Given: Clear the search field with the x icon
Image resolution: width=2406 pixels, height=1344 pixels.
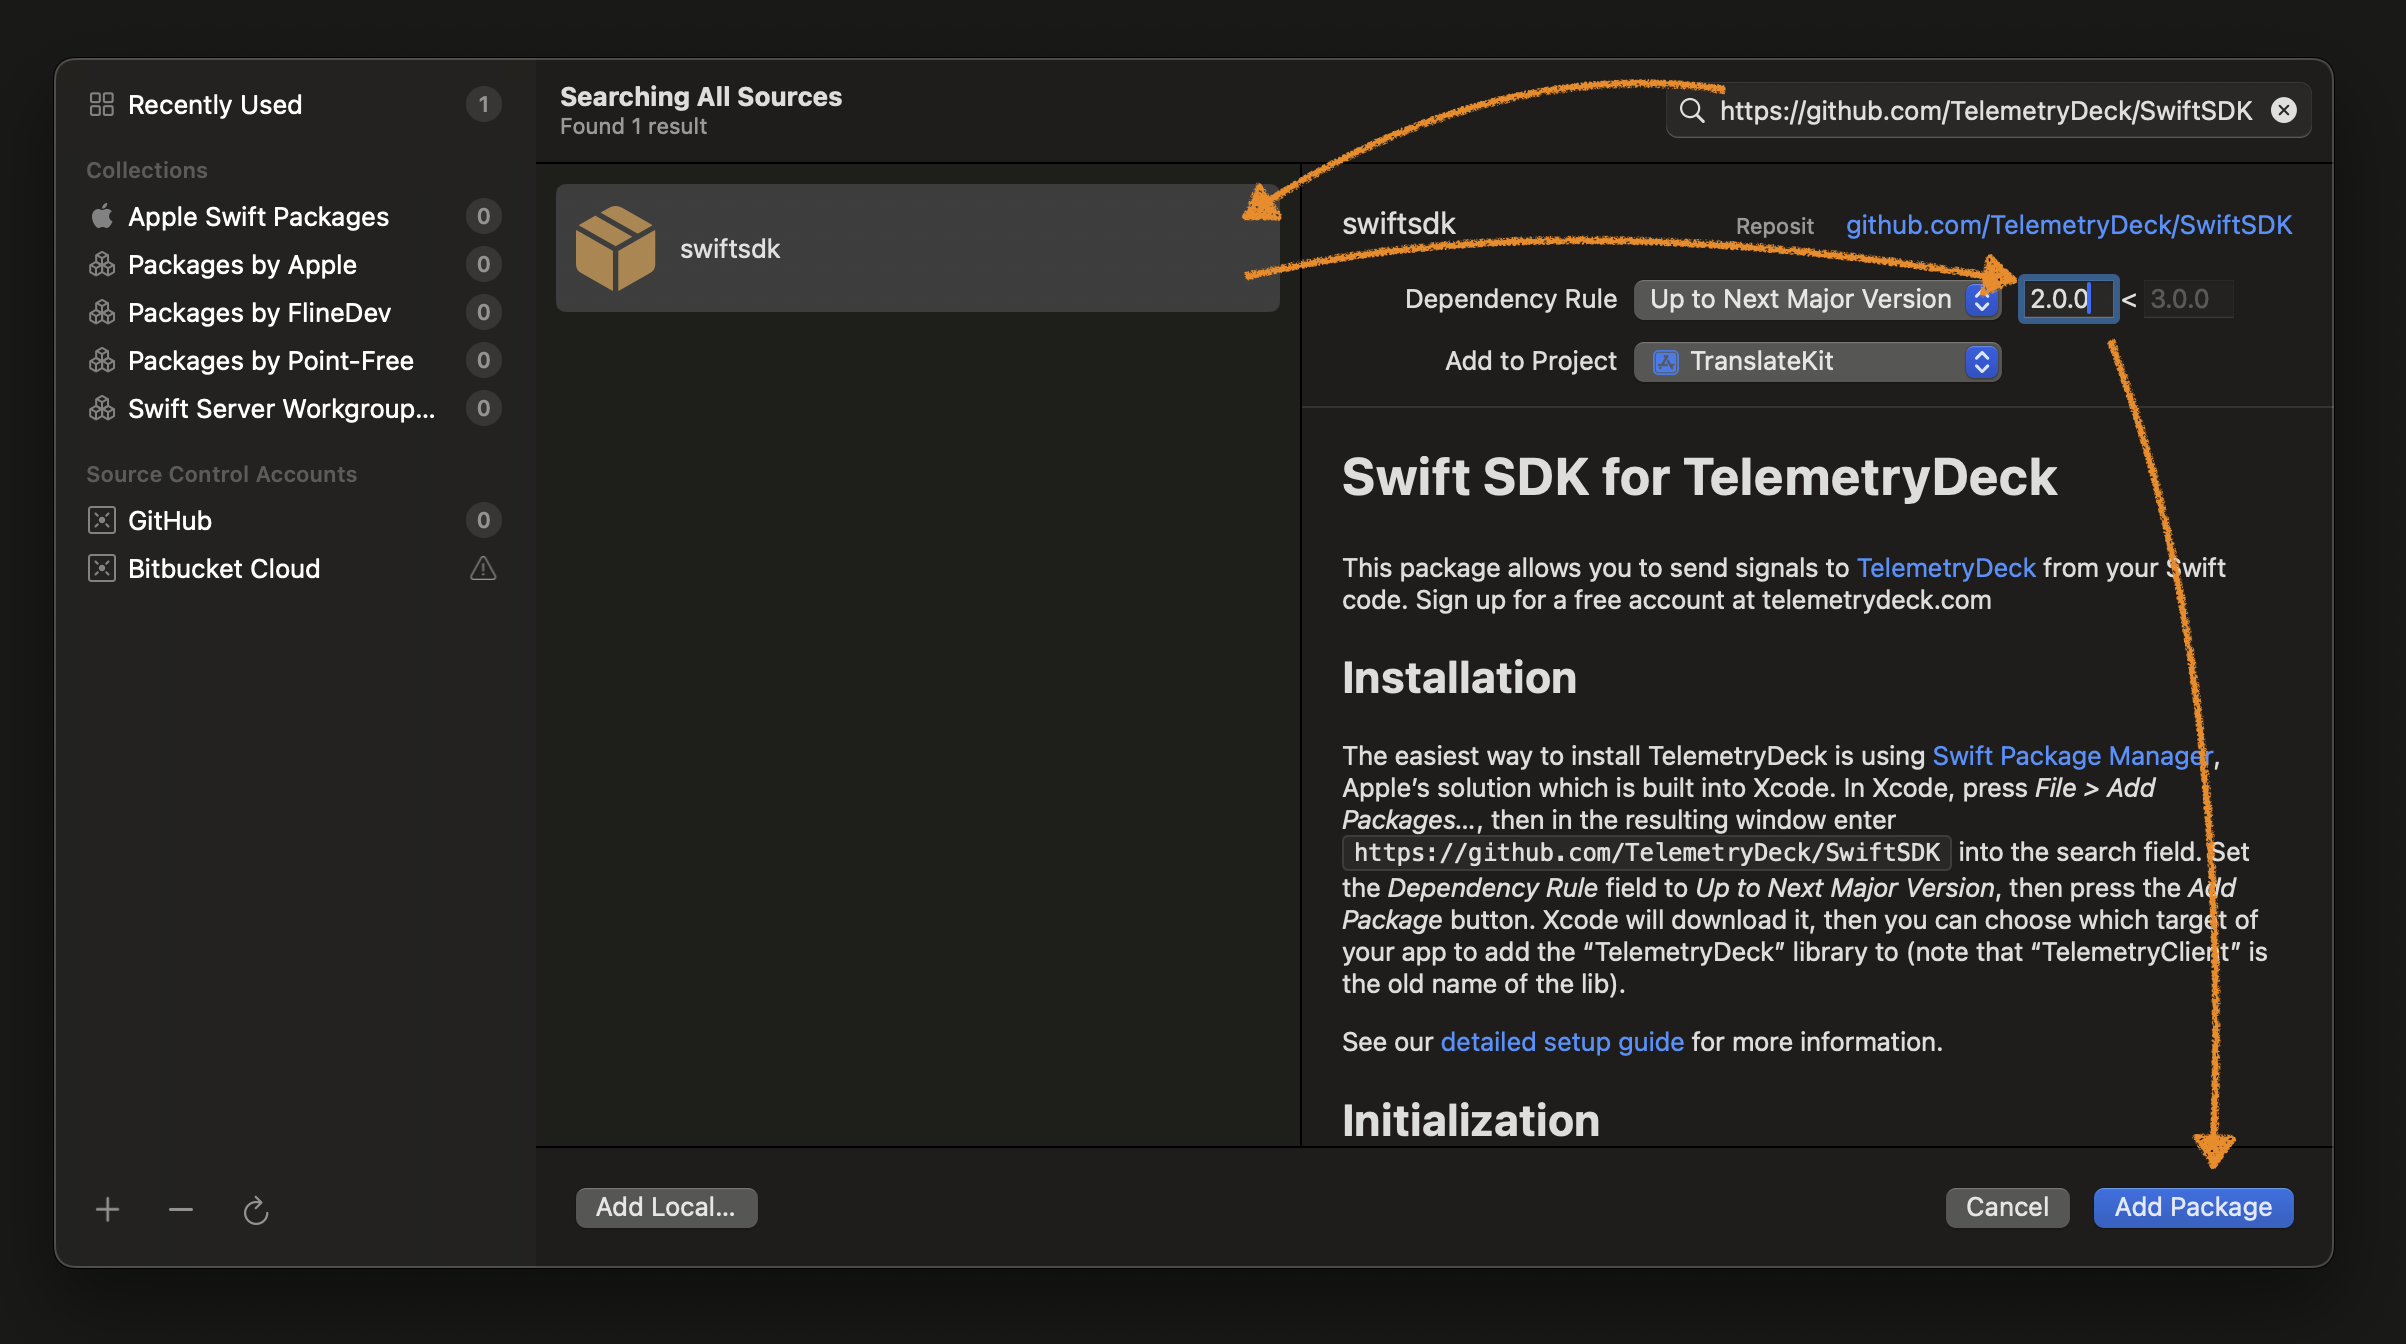Looking at the screenshot, I should tap(2283, 110).
